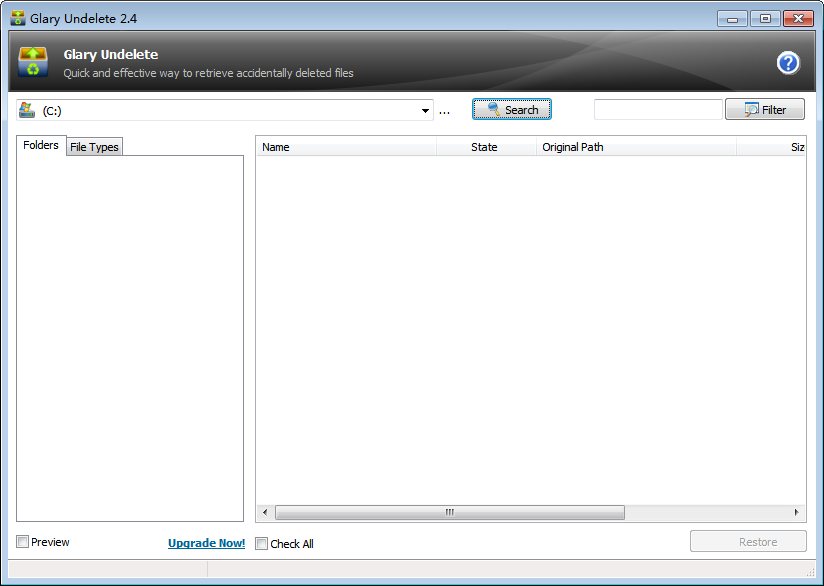
Task: Enable the Preview checkbox
Action: [23, 542]
